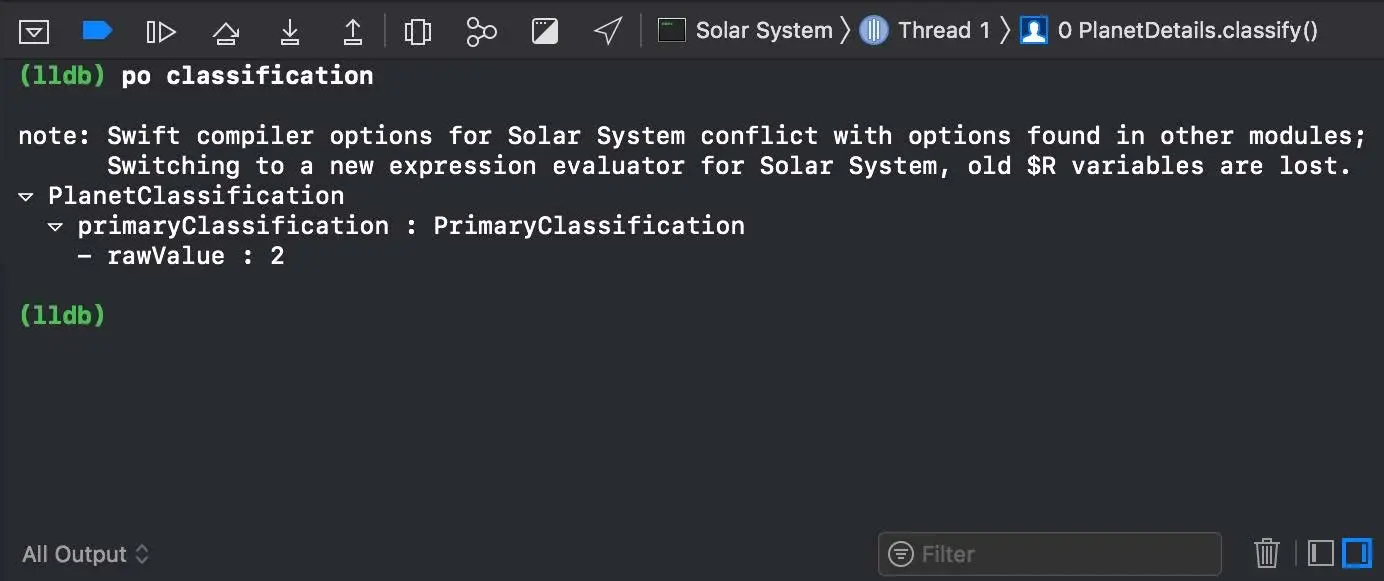Toggle the console pane button
This screenshot has height=581, width=1384.
(x=1357, y=553)
